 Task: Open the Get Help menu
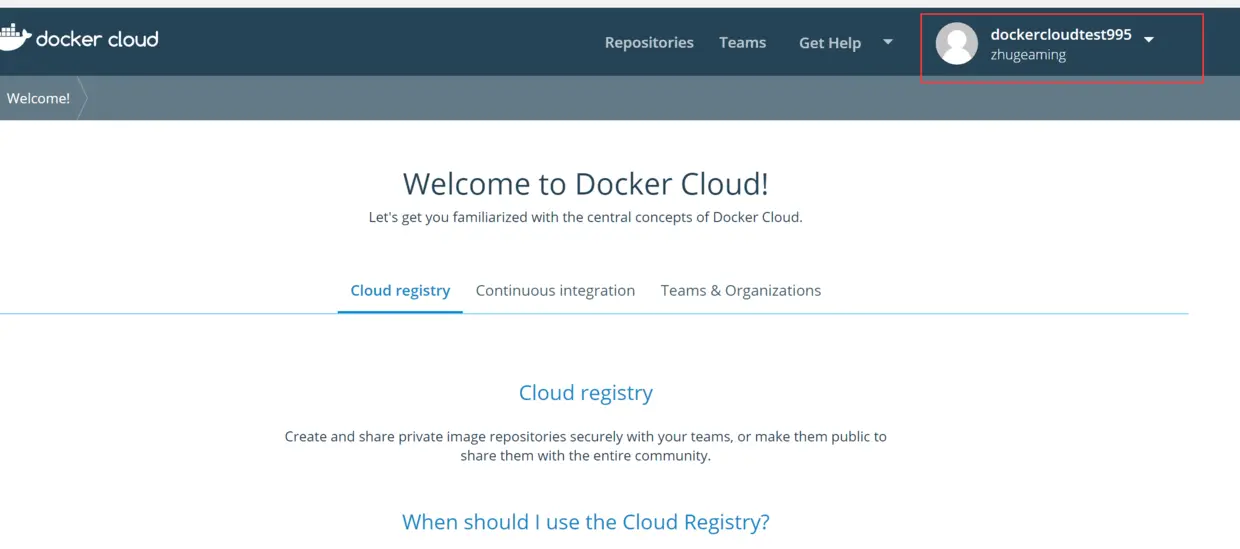point(830,43)
